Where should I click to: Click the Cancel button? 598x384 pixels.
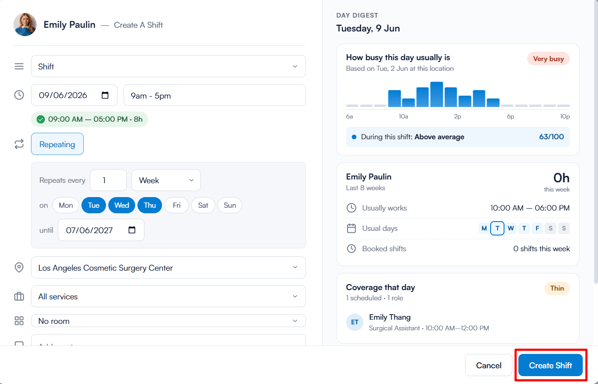[489, 365]
